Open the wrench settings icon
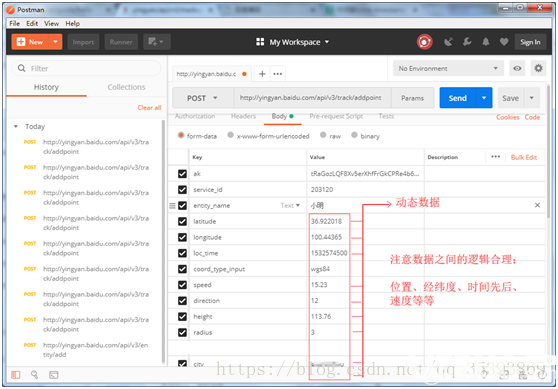The width and height of the screenshot is (558, 389). 467,42
